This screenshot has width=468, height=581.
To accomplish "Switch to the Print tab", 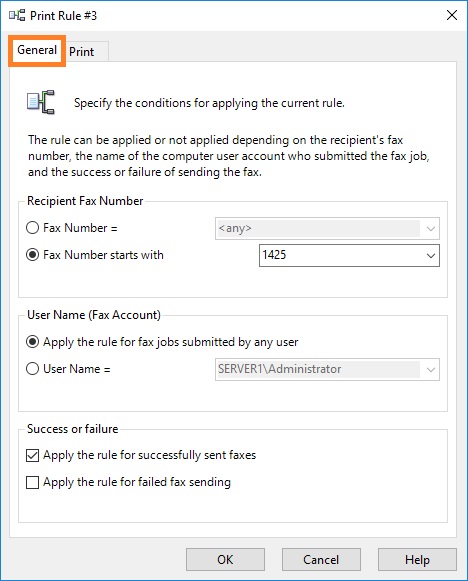I will (x=82, y=52).
